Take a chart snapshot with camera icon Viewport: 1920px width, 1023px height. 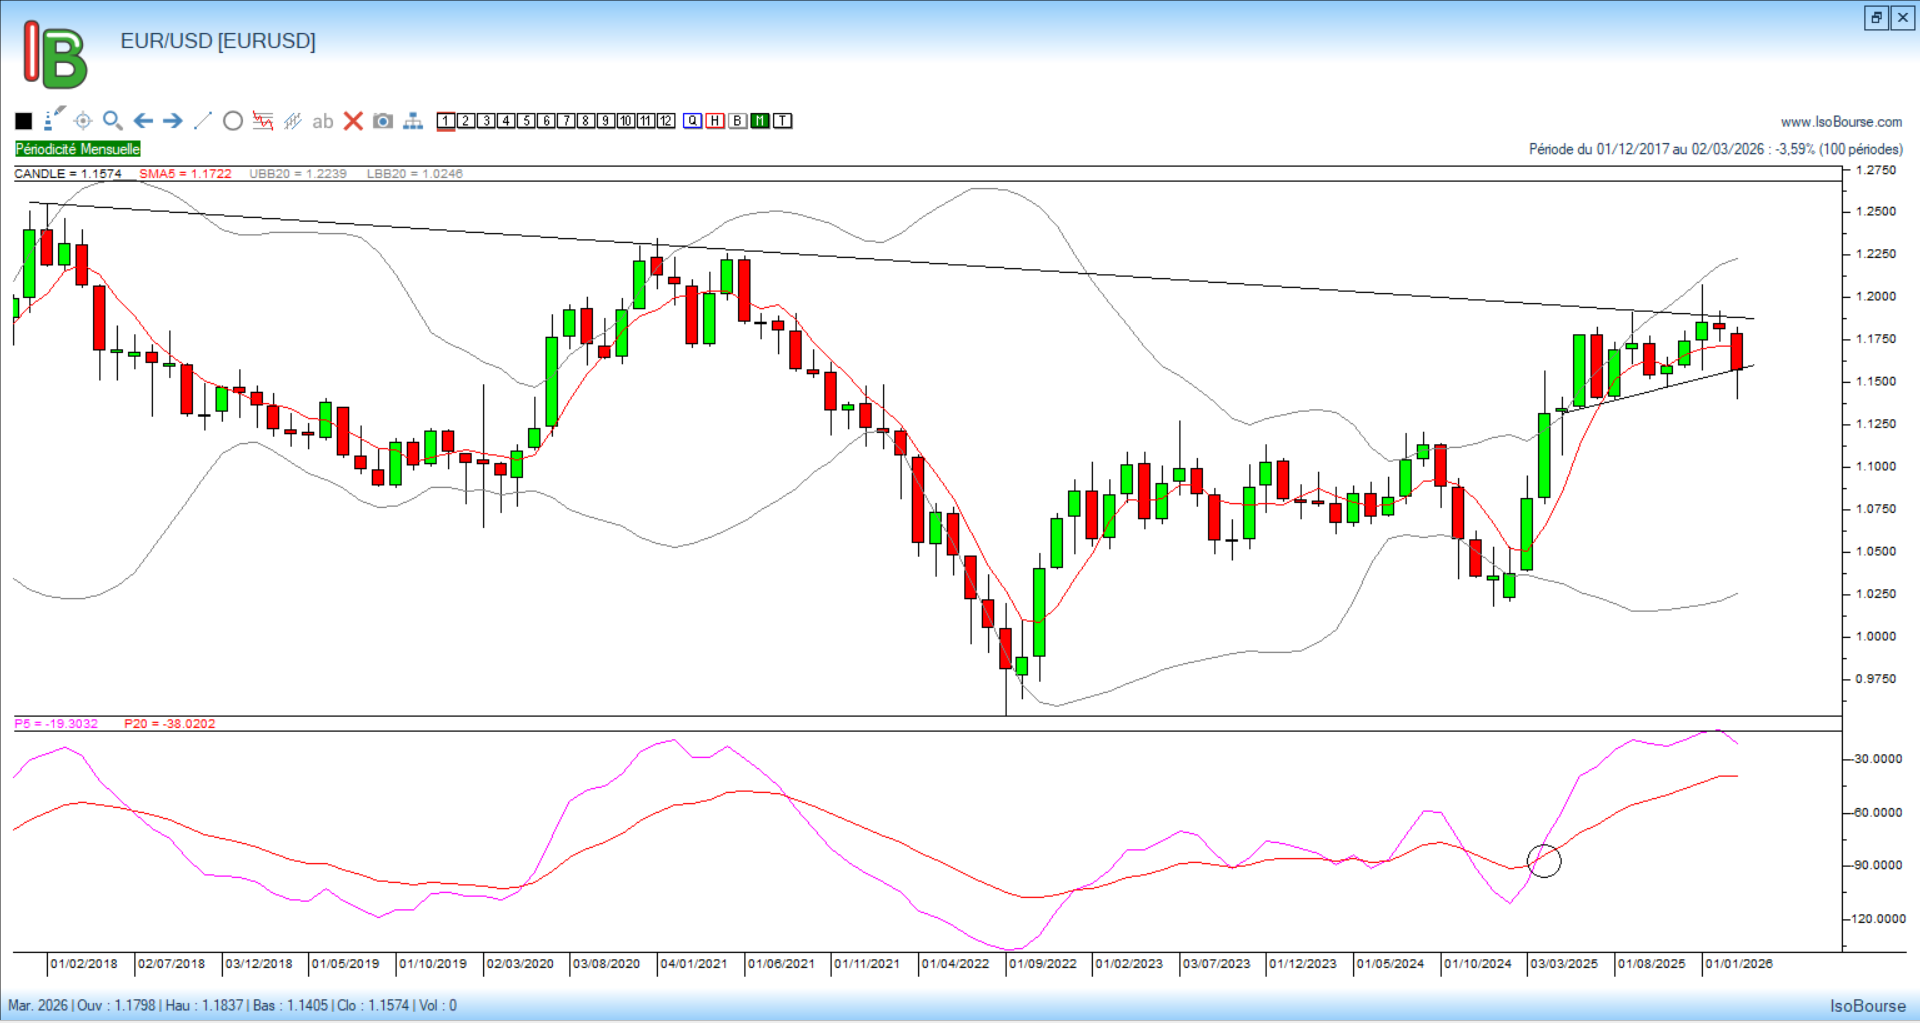[x=383, y=121]
